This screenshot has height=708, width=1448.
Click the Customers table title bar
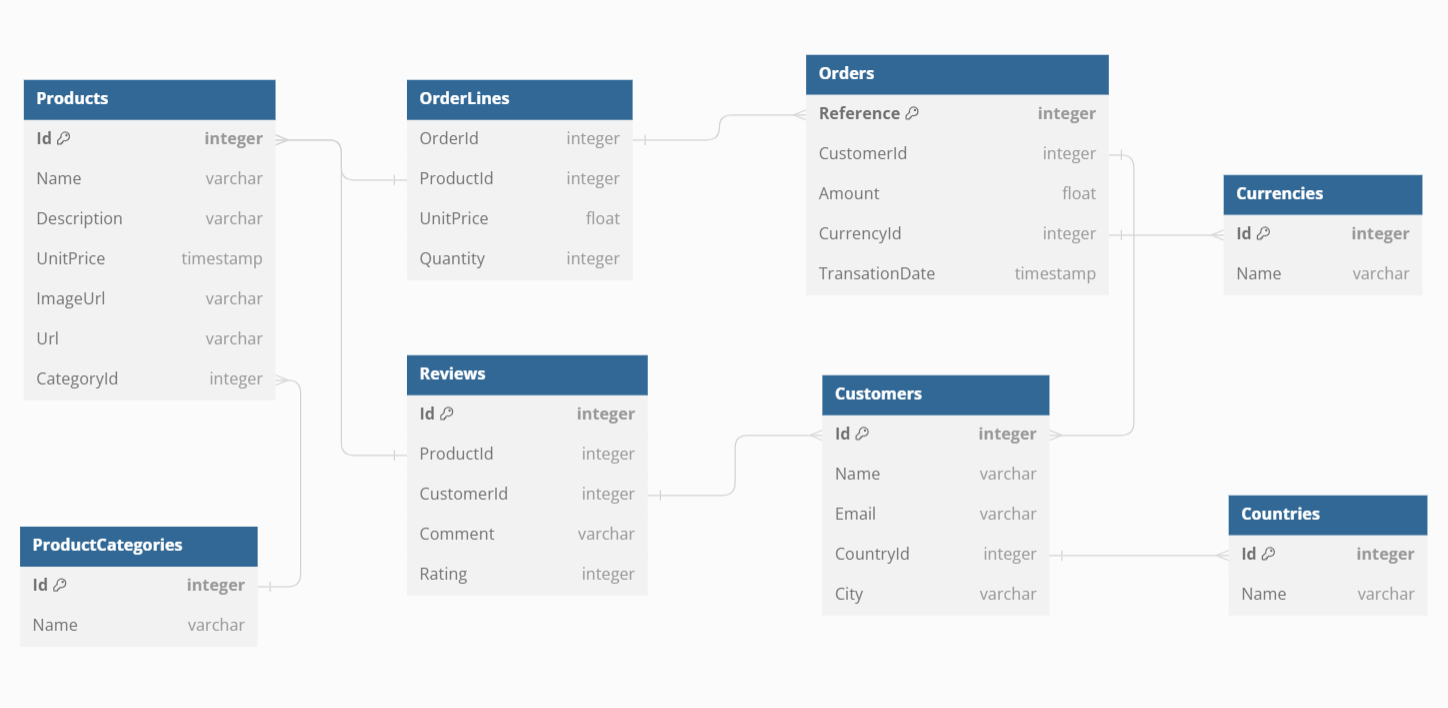point(935,394)
